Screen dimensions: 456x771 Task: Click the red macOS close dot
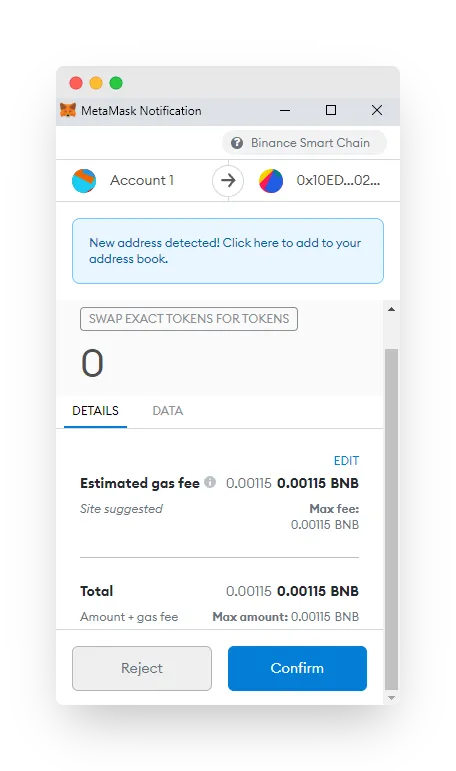tap(76, 83)
